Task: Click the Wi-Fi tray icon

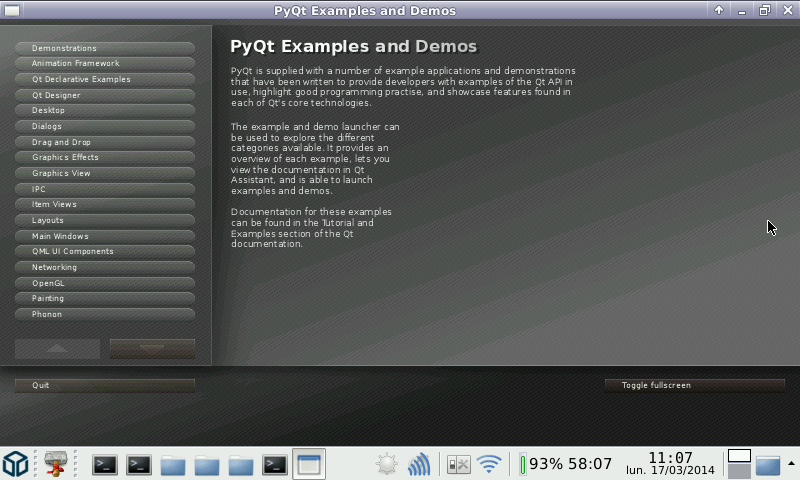Action: [489, 464]
